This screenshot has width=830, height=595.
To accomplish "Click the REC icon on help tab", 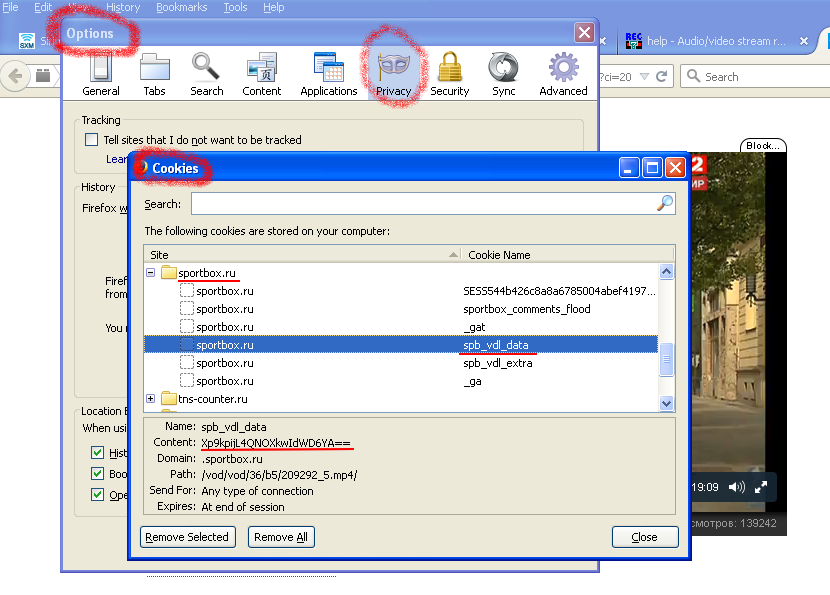I will pyautogui.click(x=634, y=41).
